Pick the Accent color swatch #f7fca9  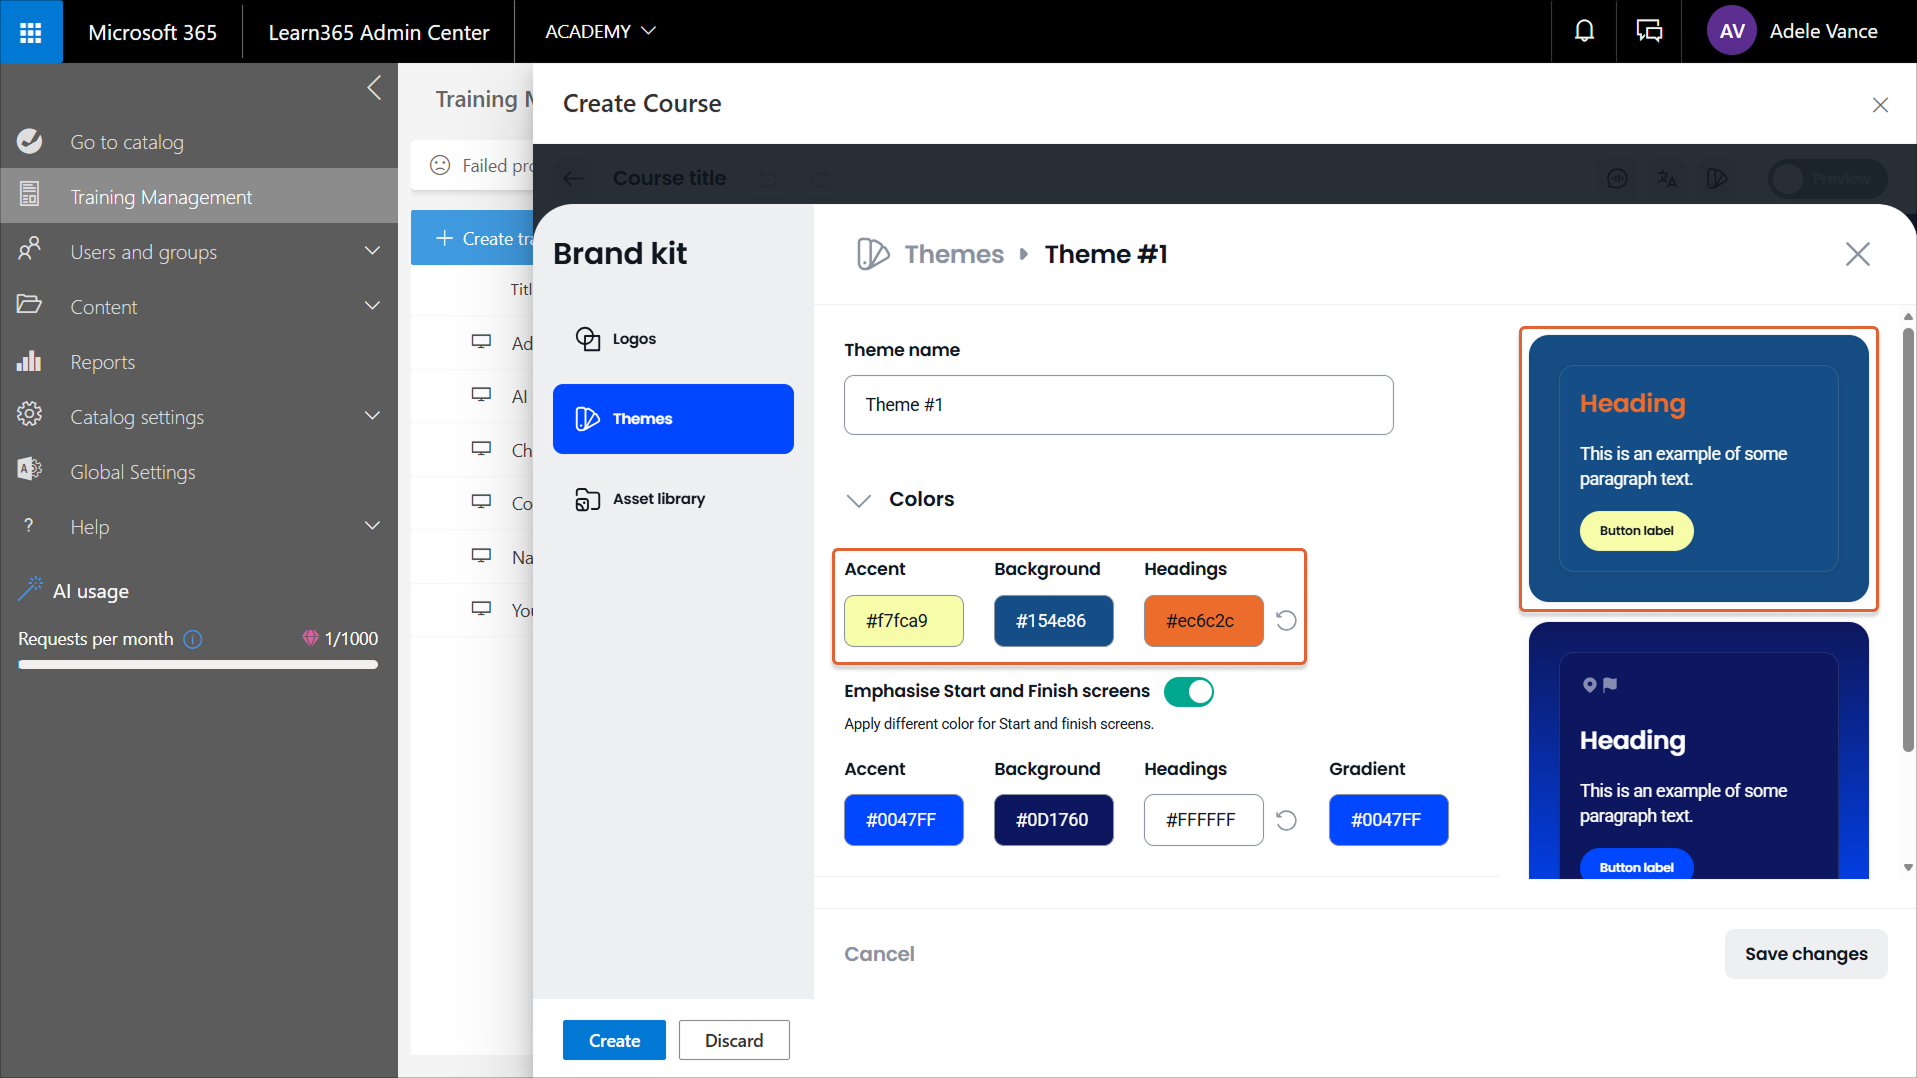[903, 621]
